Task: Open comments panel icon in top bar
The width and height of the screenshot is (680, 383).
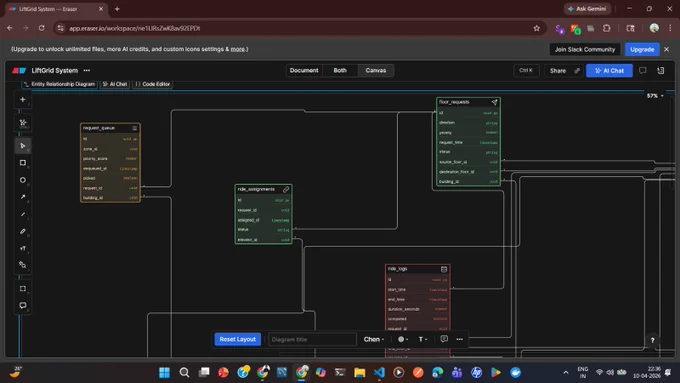Action: pos(642,70)
